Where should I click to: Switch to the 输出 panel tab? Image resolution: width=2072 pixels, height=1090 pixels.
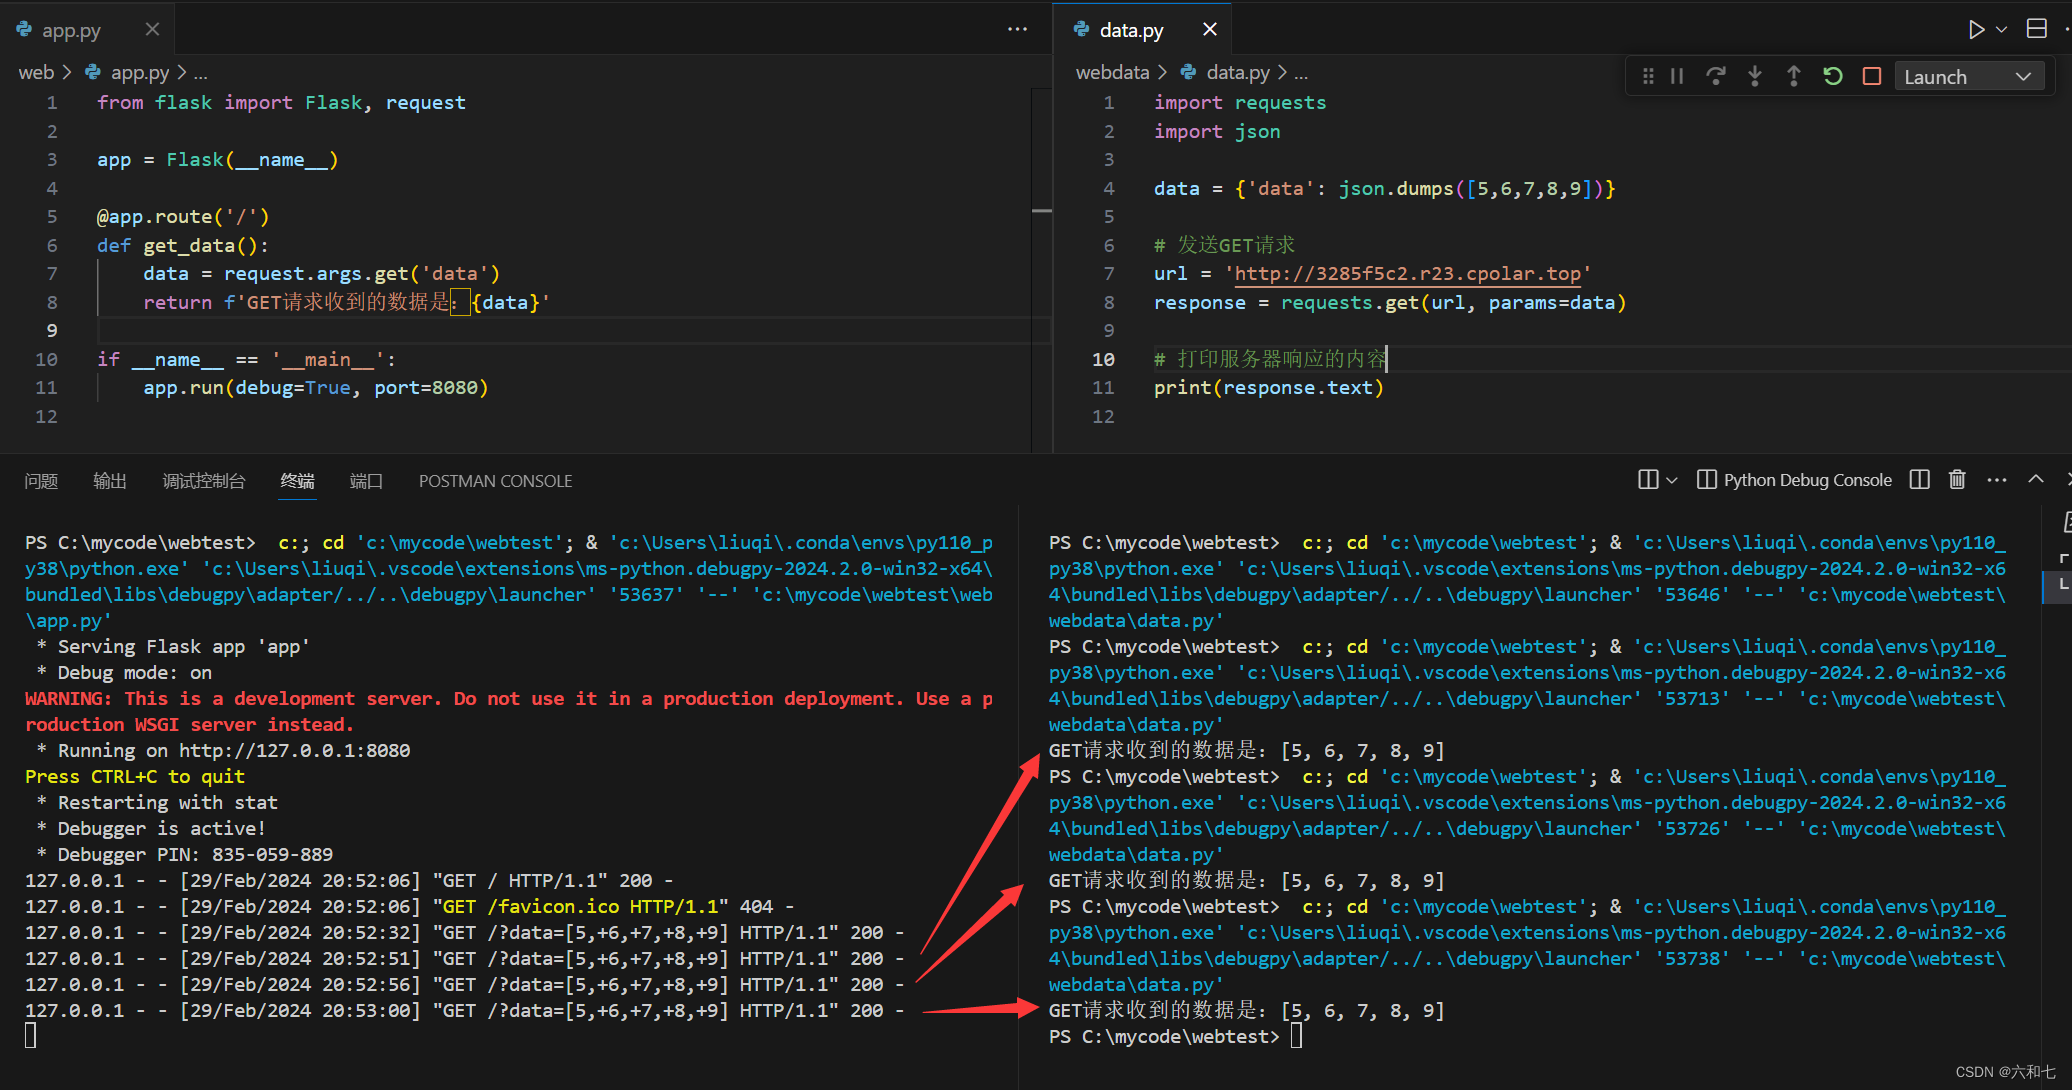[110, 481]
